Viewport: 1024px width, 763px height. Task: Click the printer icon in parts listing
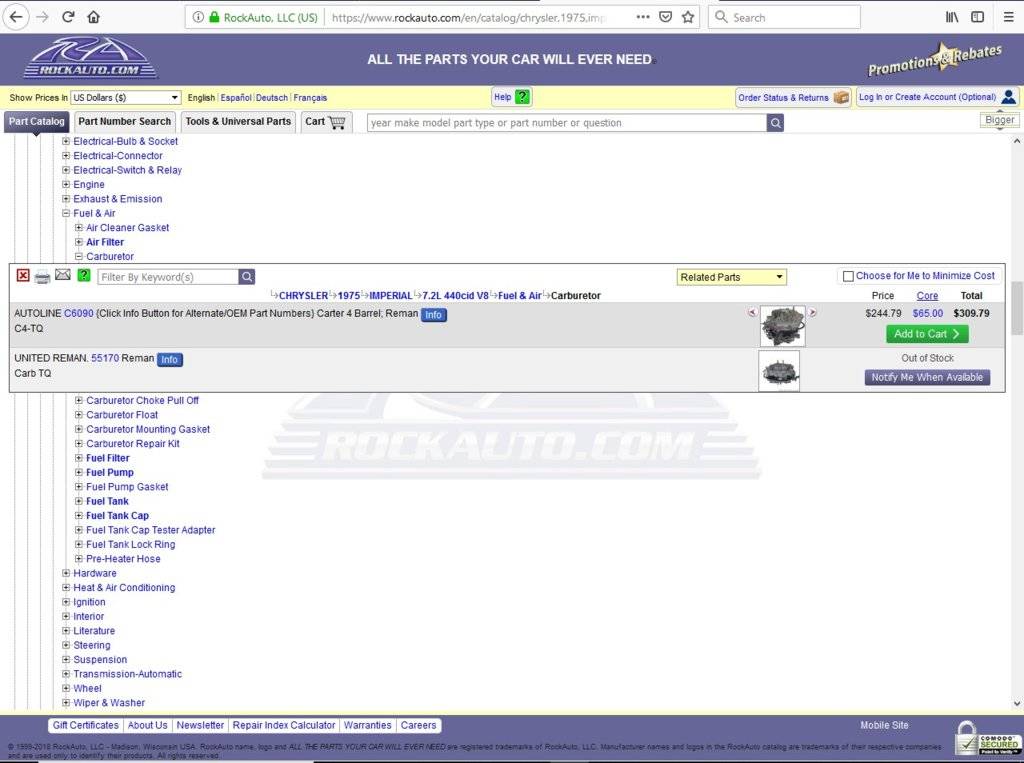coord(42,276)
